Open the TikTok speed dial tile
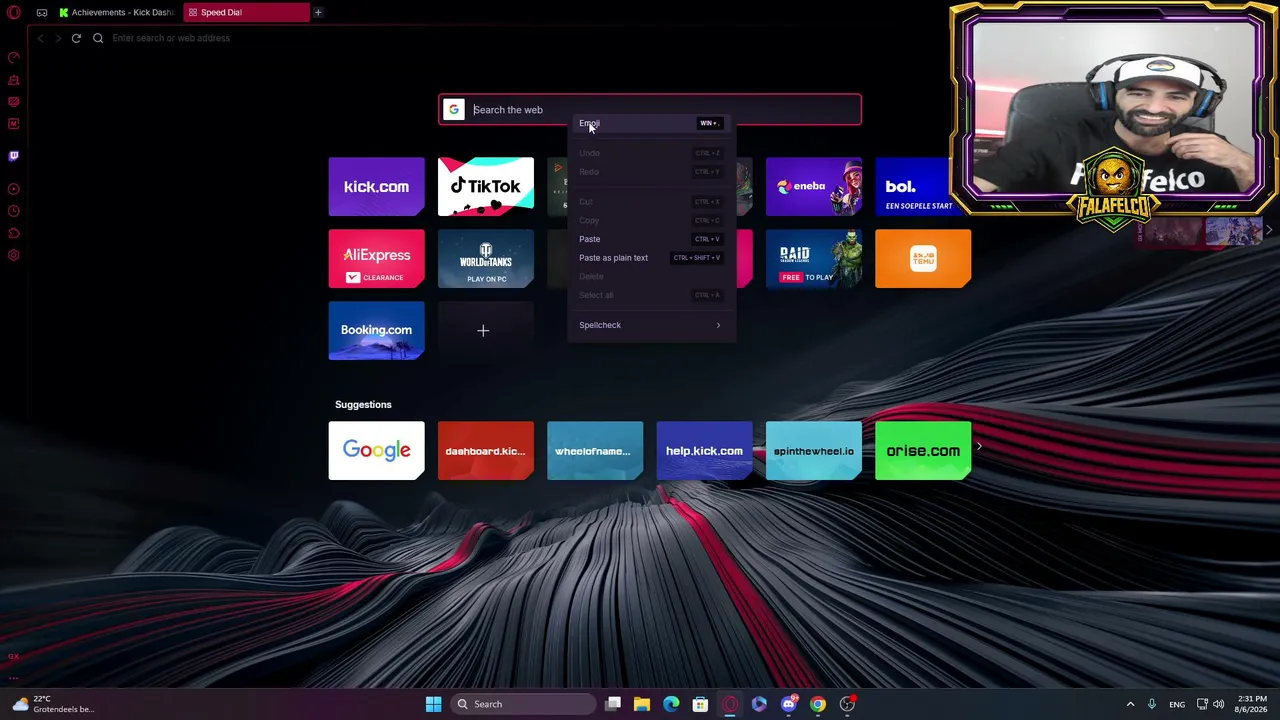The image size is (1280, 720). coord(486,186)
